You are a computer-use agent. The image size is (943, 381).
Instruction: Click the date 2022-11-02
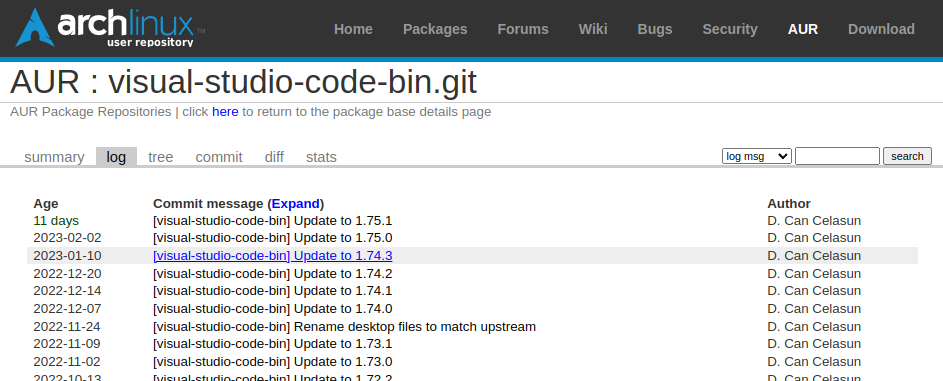[x=67, y=362]
